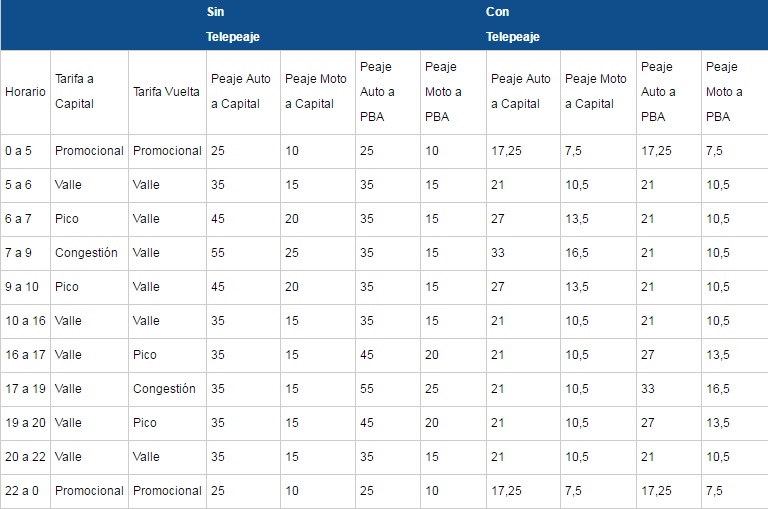Select 'Congestión' in the 17 a 19 row

tap(164, 389)
